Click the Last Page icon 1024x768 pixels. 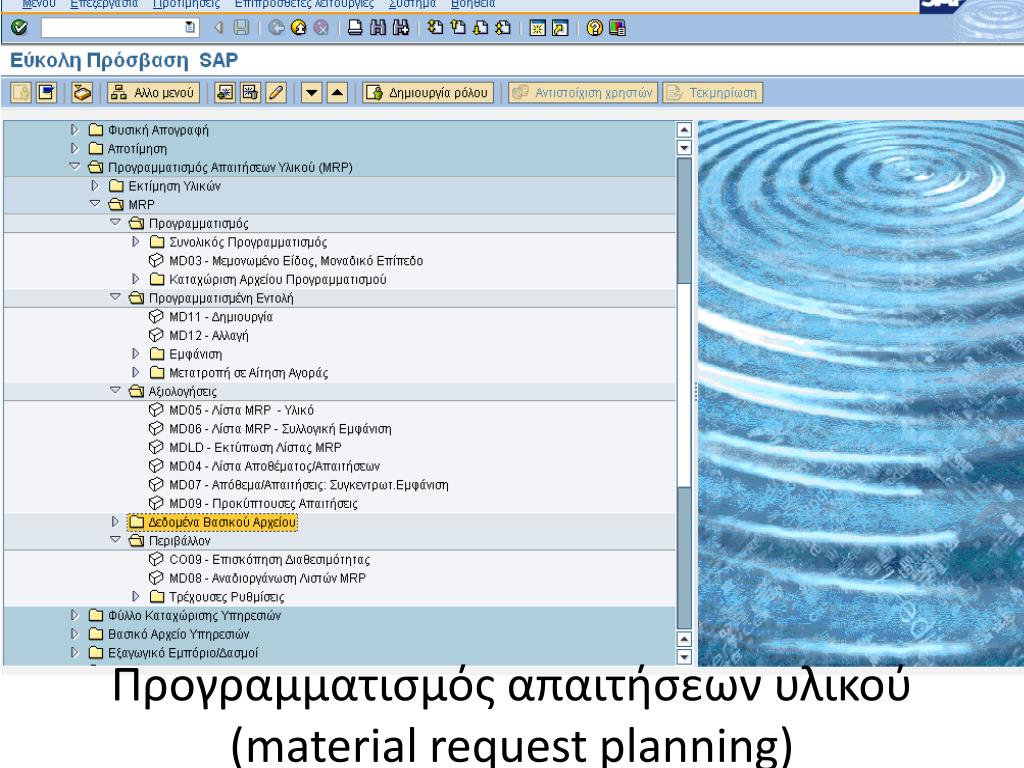[503, 27]
